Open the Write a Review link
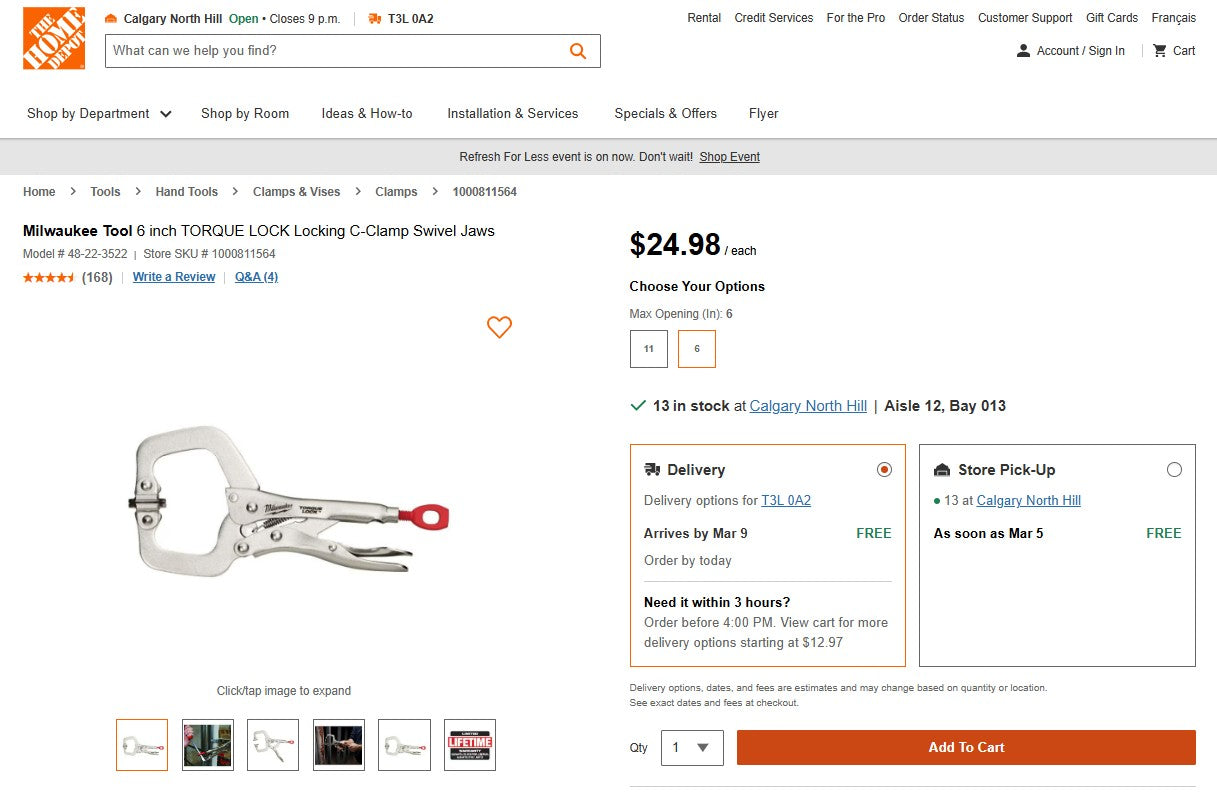 tap(173, 277)
